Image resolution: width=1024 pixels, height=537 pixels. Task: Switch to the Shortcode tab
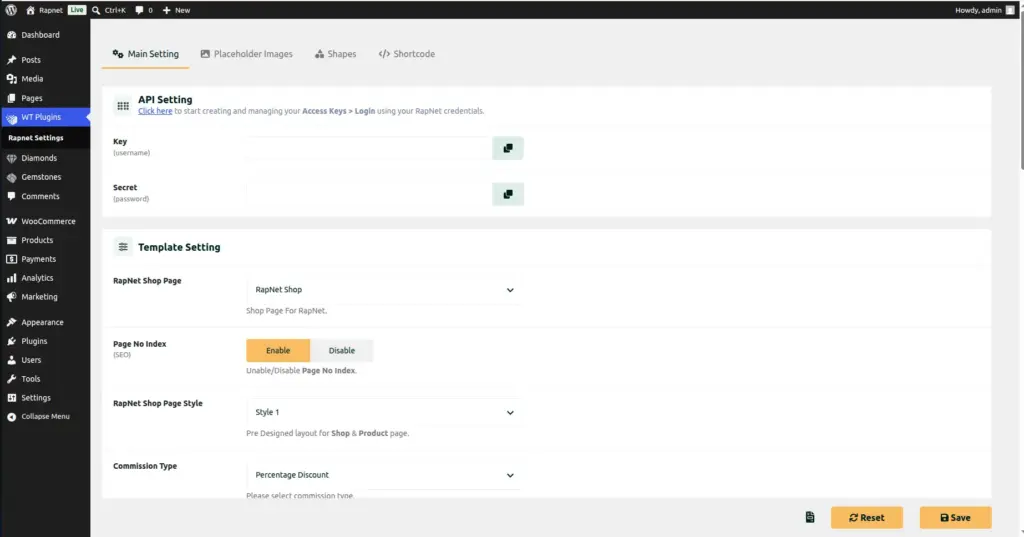pyautogui.click(x=407, y=54)
